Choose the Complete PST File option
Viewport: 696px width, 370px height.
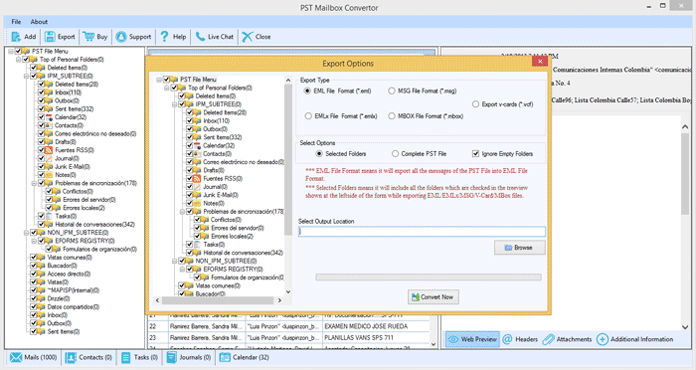pyautogui.click(x=395, y=154)
